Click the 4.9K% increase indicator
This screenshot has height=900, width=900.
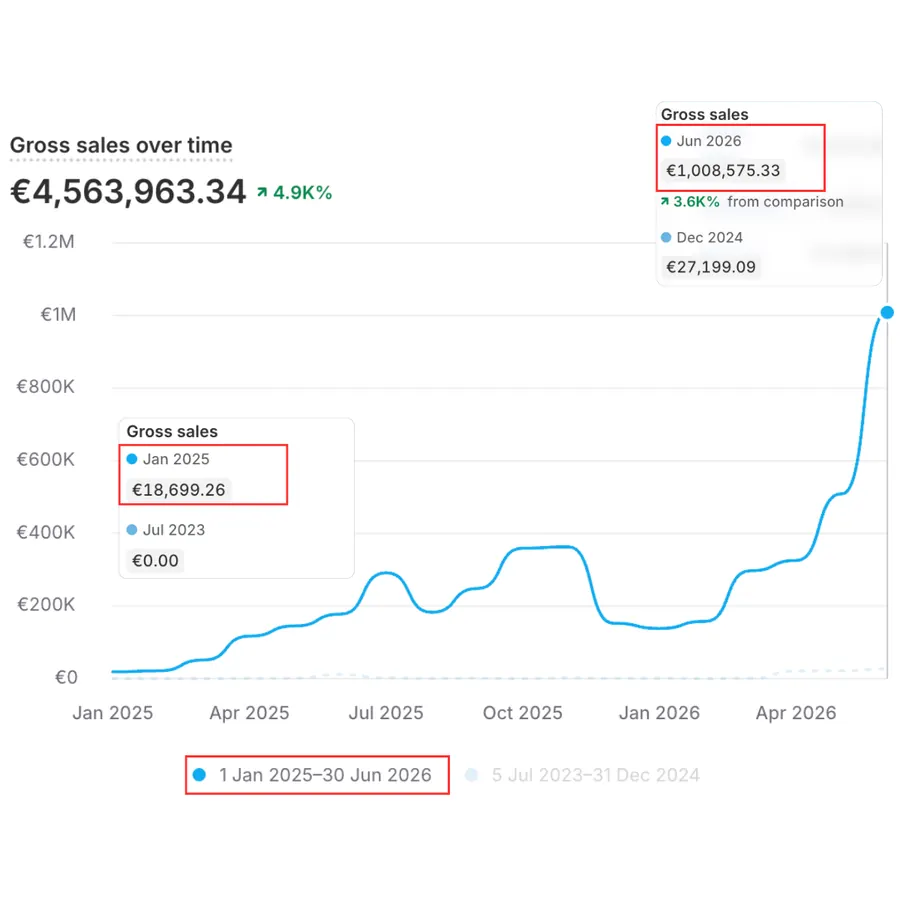pyautogui.click(x=294, y=193)
